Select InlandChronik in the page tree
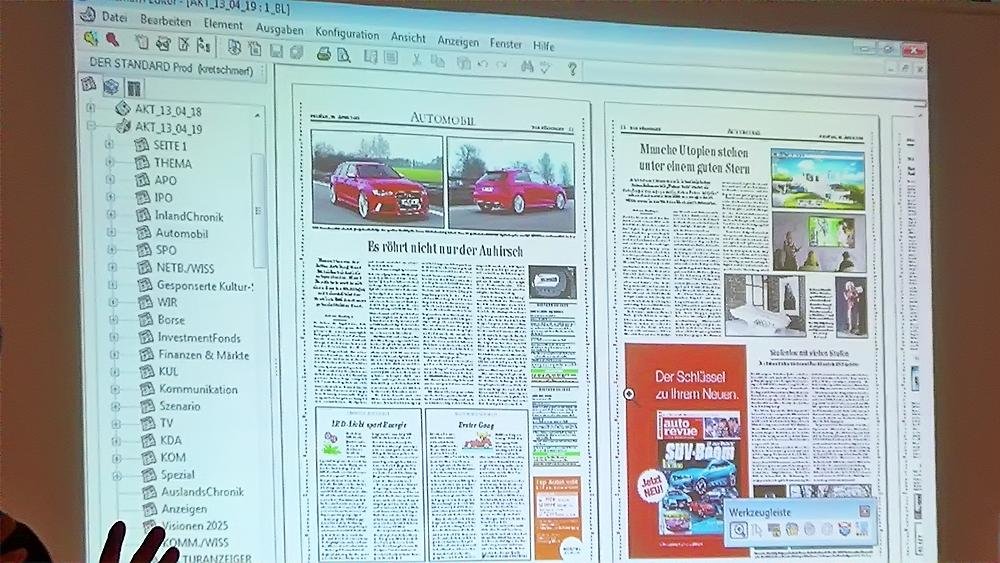This screenshot has height=563, width=1000. click(190, 216)
